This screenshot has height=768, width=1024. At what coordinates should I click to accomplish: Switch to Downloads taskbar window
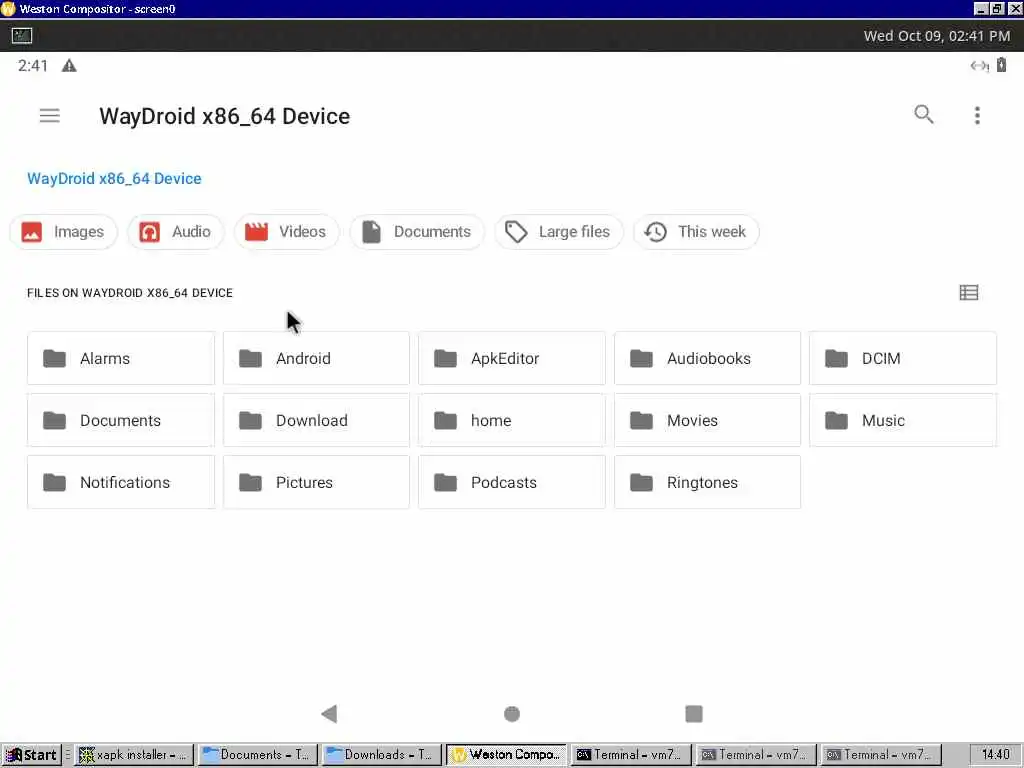click(x=381, y=755)
